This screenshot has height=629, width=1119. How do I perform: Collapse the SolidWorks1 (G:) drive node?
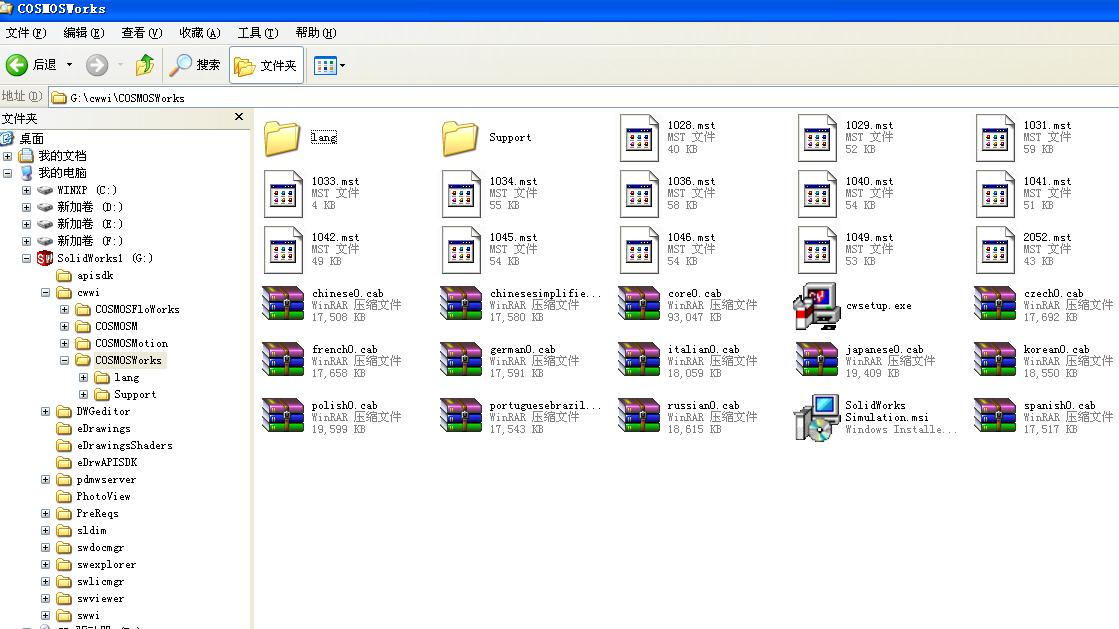(26, 258)
